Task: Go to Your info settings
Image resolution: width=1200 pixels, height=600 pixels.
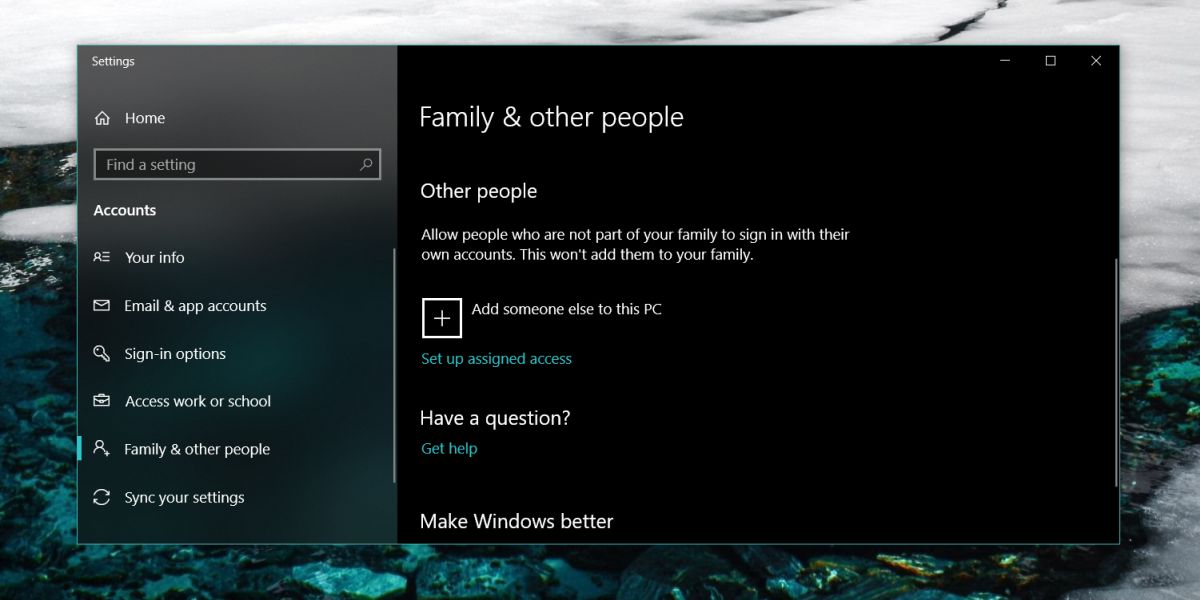Action: [154, 257]
